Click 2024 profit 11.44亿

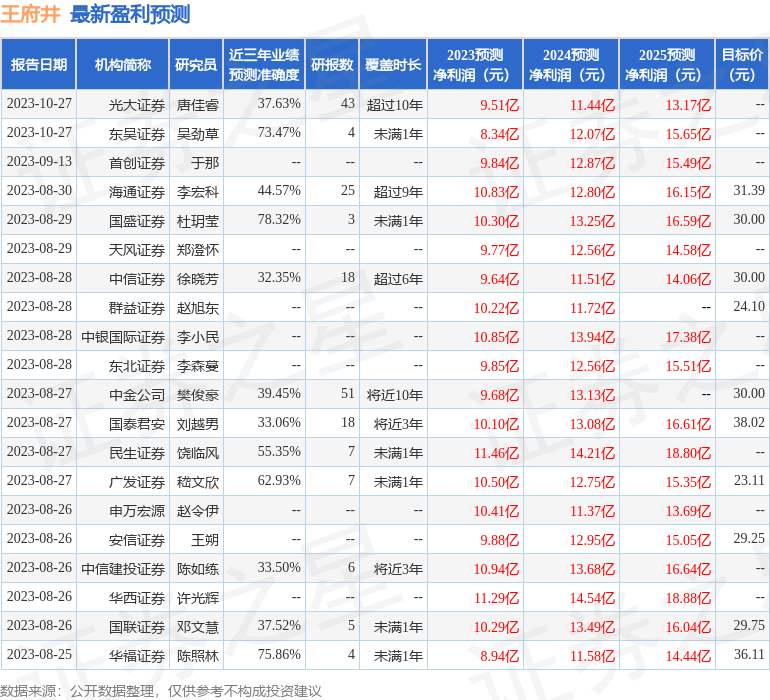coord(592,105)
